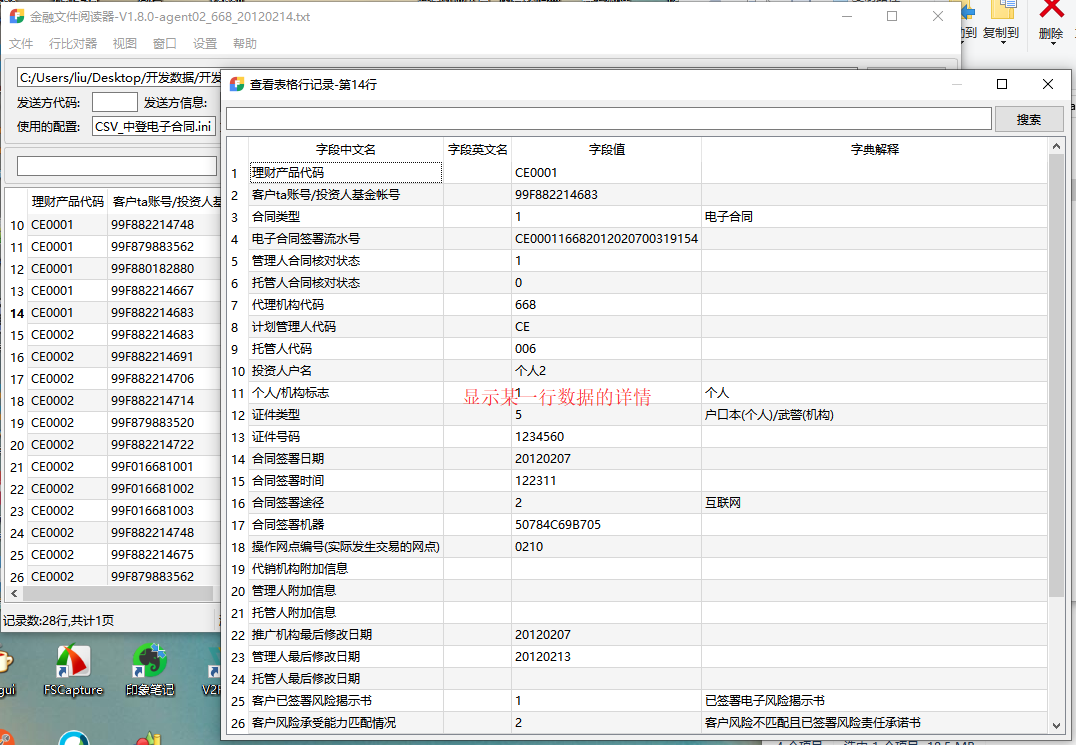Click the 字典解释 column header
This screenshot has height=745, width=1076.
874,150
